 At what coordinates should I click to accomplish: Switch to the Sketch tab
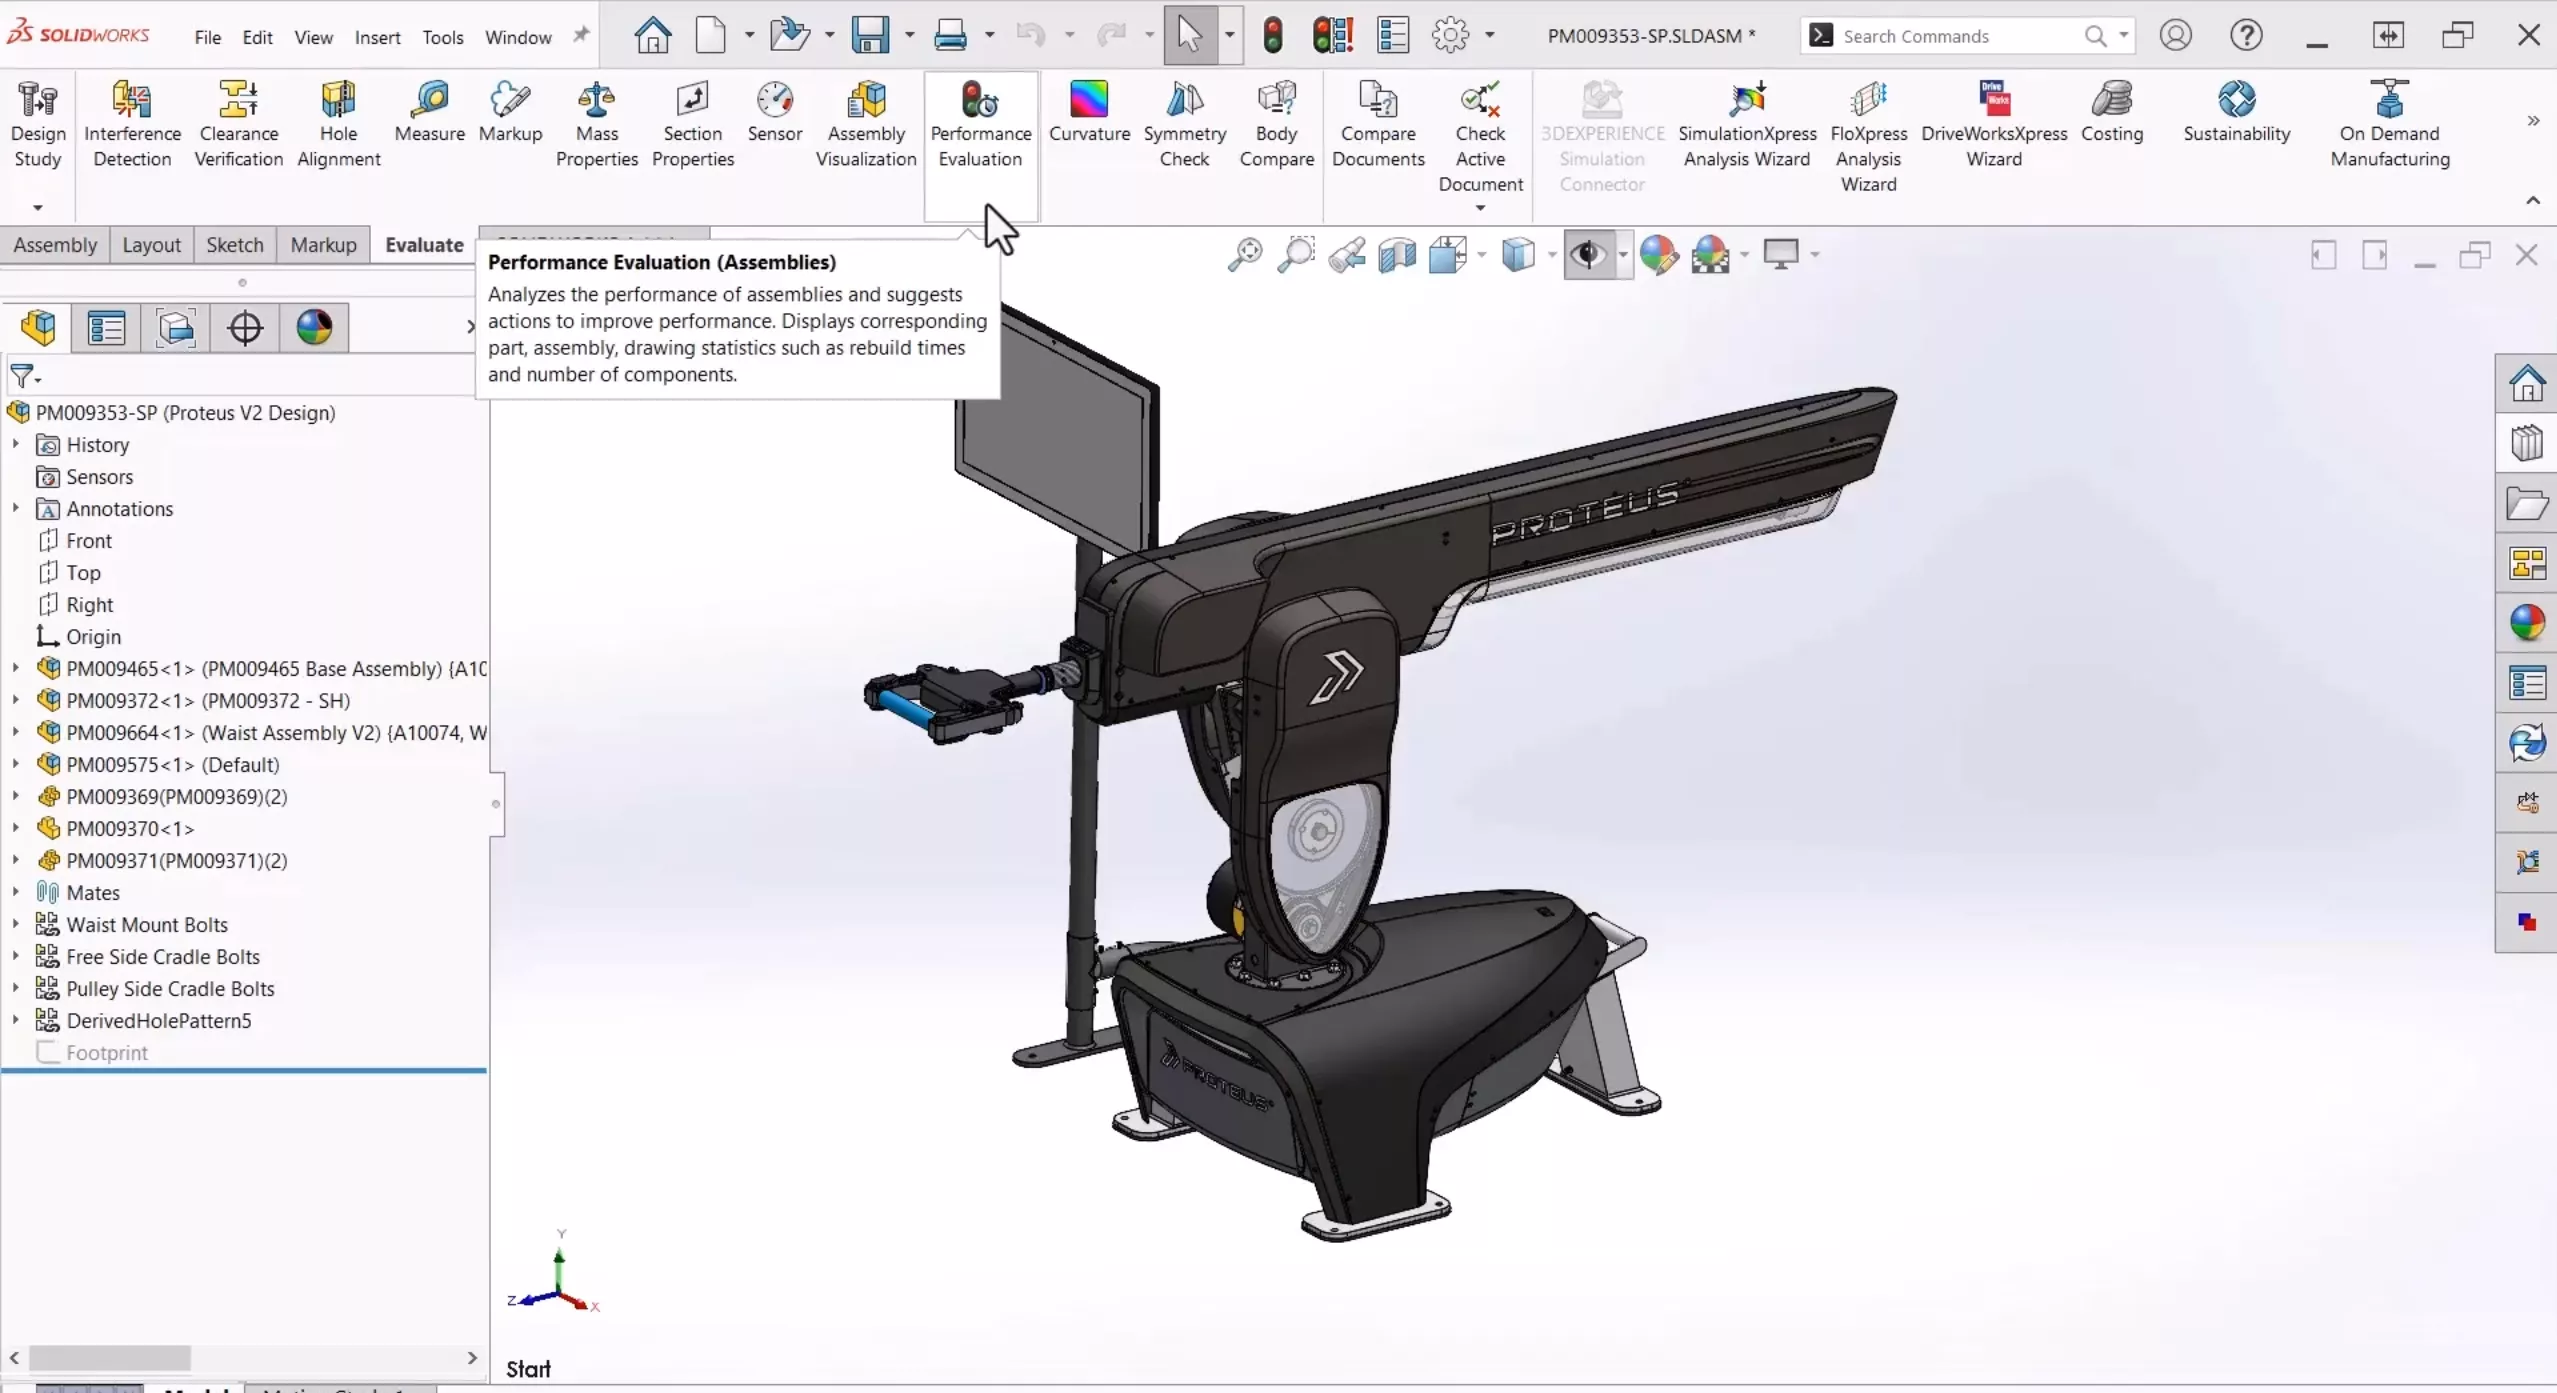pos(233,244)
